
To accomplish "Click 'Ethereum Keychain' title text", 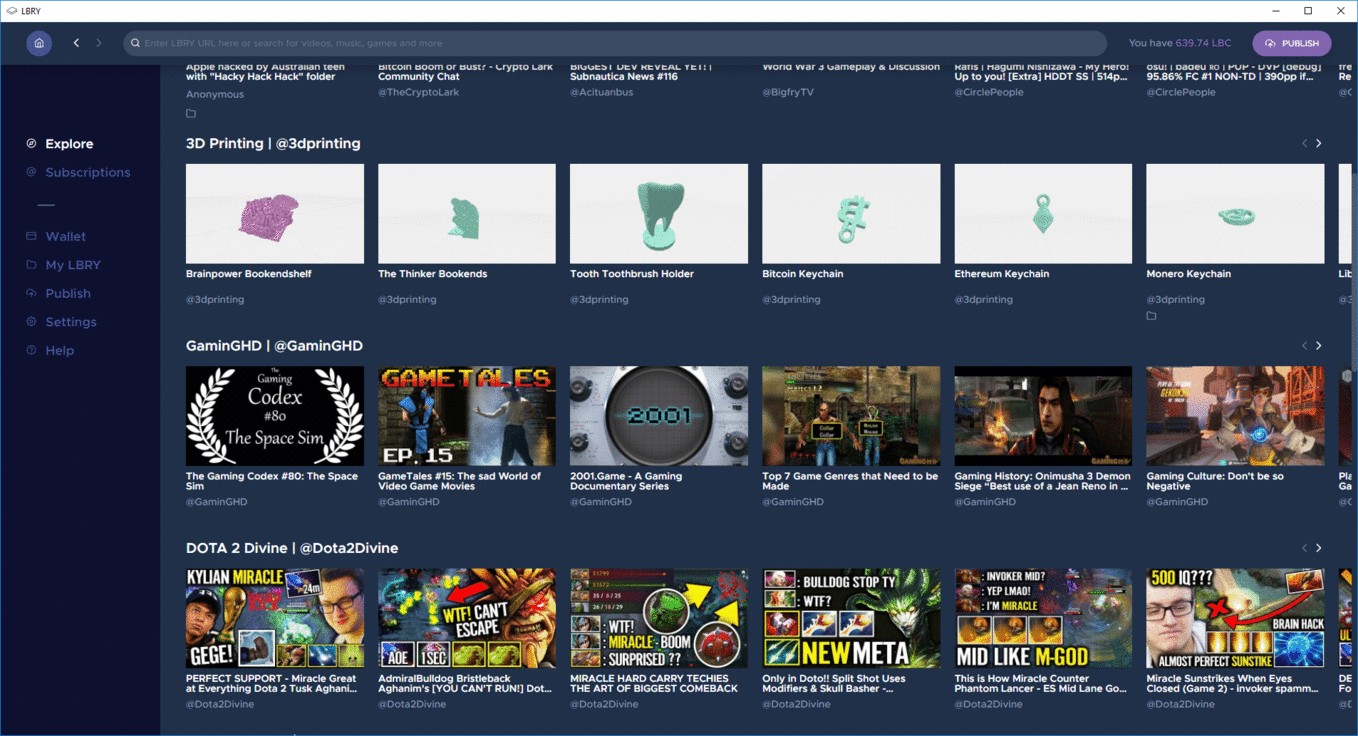I will click(x=1000, y=274).
